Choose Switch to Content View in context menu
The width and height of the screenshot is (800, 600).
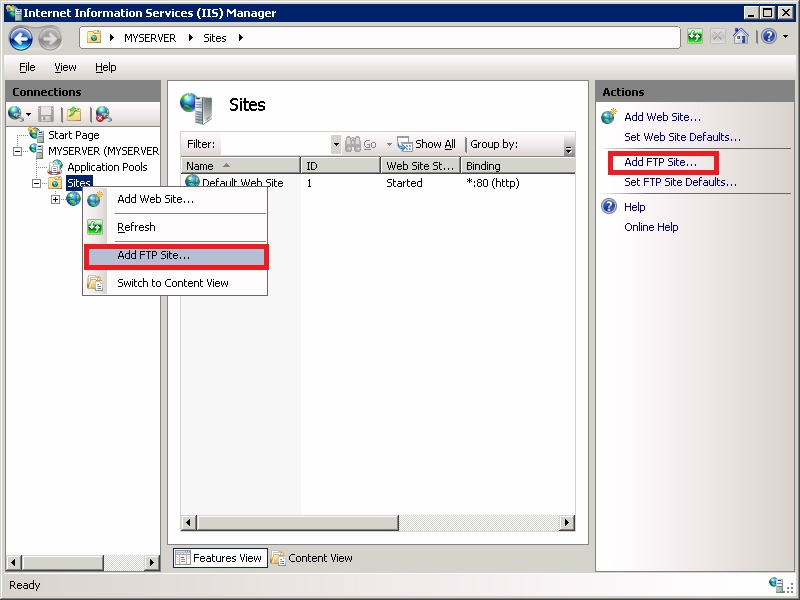[175, 283]
